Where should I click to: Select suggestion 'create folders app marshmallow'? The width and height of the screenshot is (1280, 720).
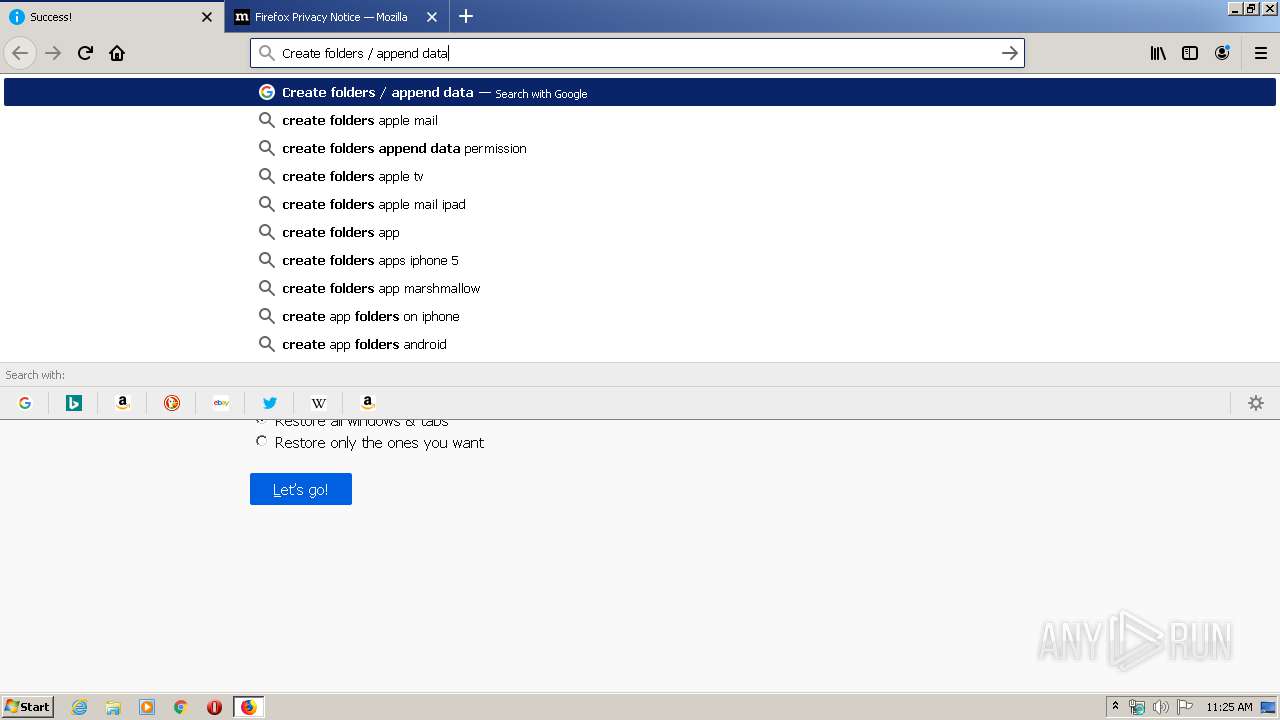point(640,288)
